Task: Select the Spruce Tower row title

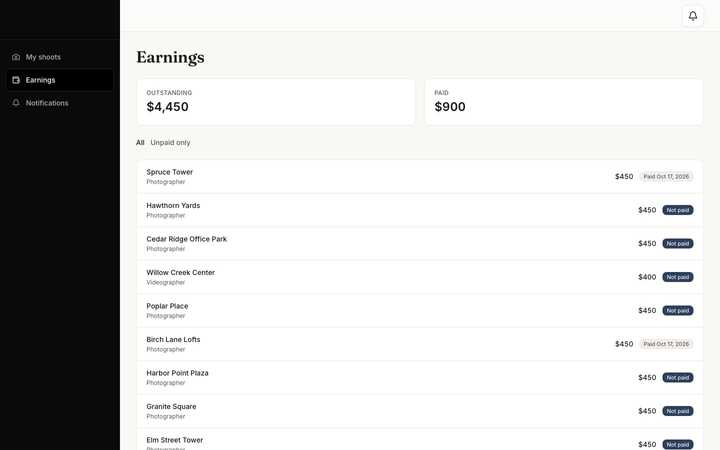Action: click(169, 172)
